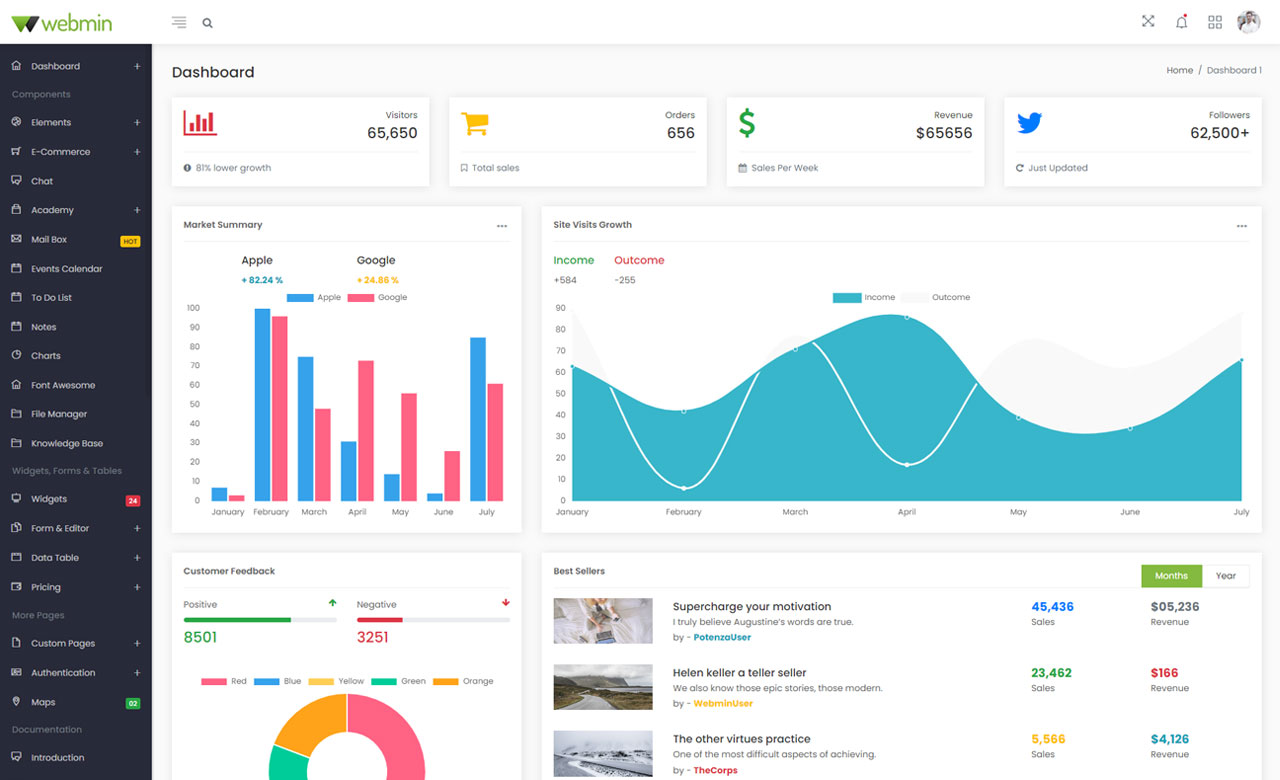Open thumbnail for Supercharge your motivation
This screenshot has height=780, width=1280.
coord(603,621)
